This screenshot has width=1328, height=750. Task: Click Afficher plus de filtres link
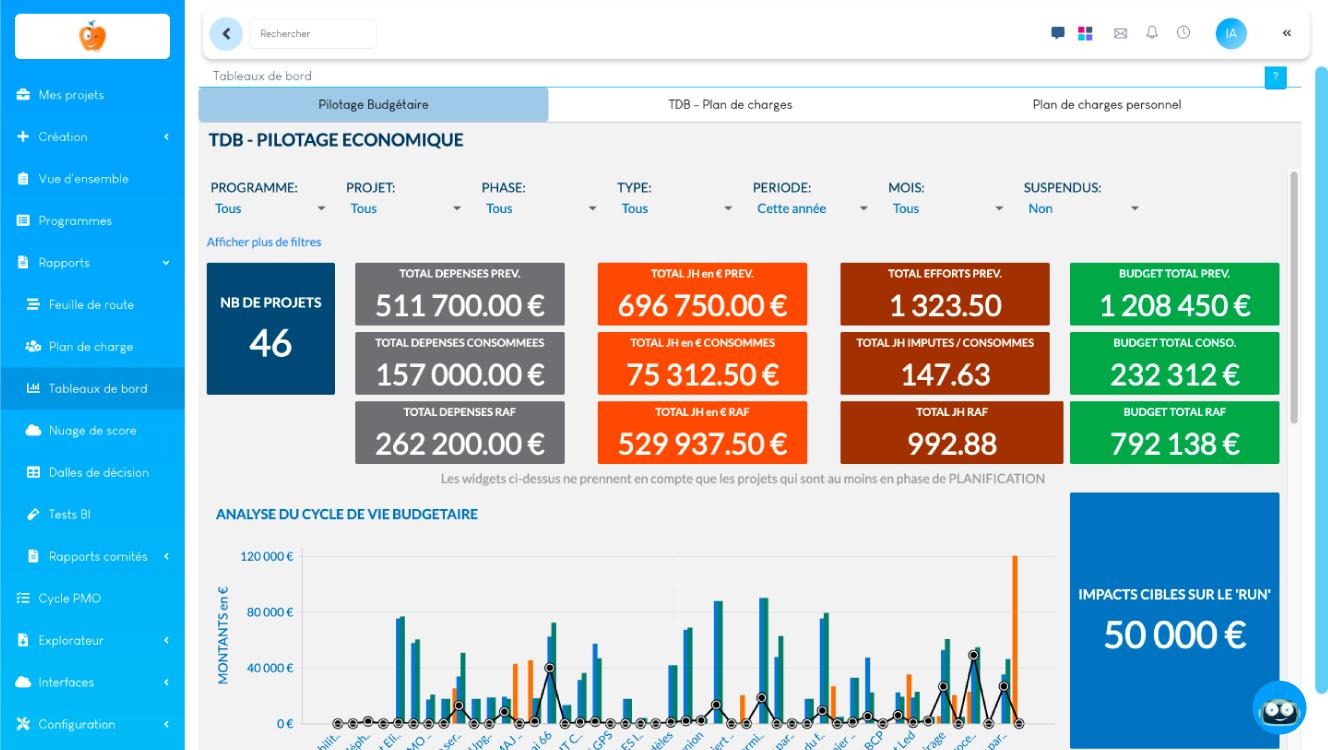(264, 242)
